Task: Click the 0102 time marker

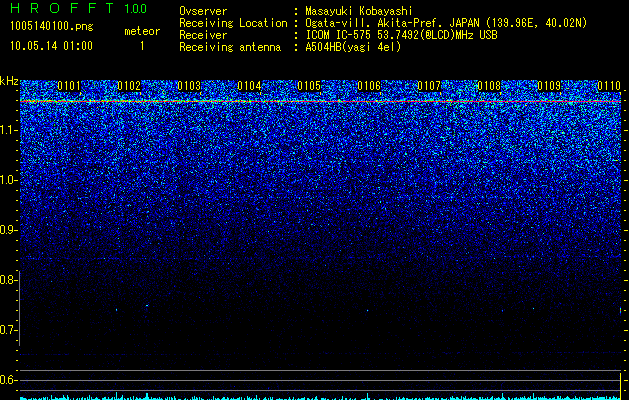Action: click(x=129, y=86)
